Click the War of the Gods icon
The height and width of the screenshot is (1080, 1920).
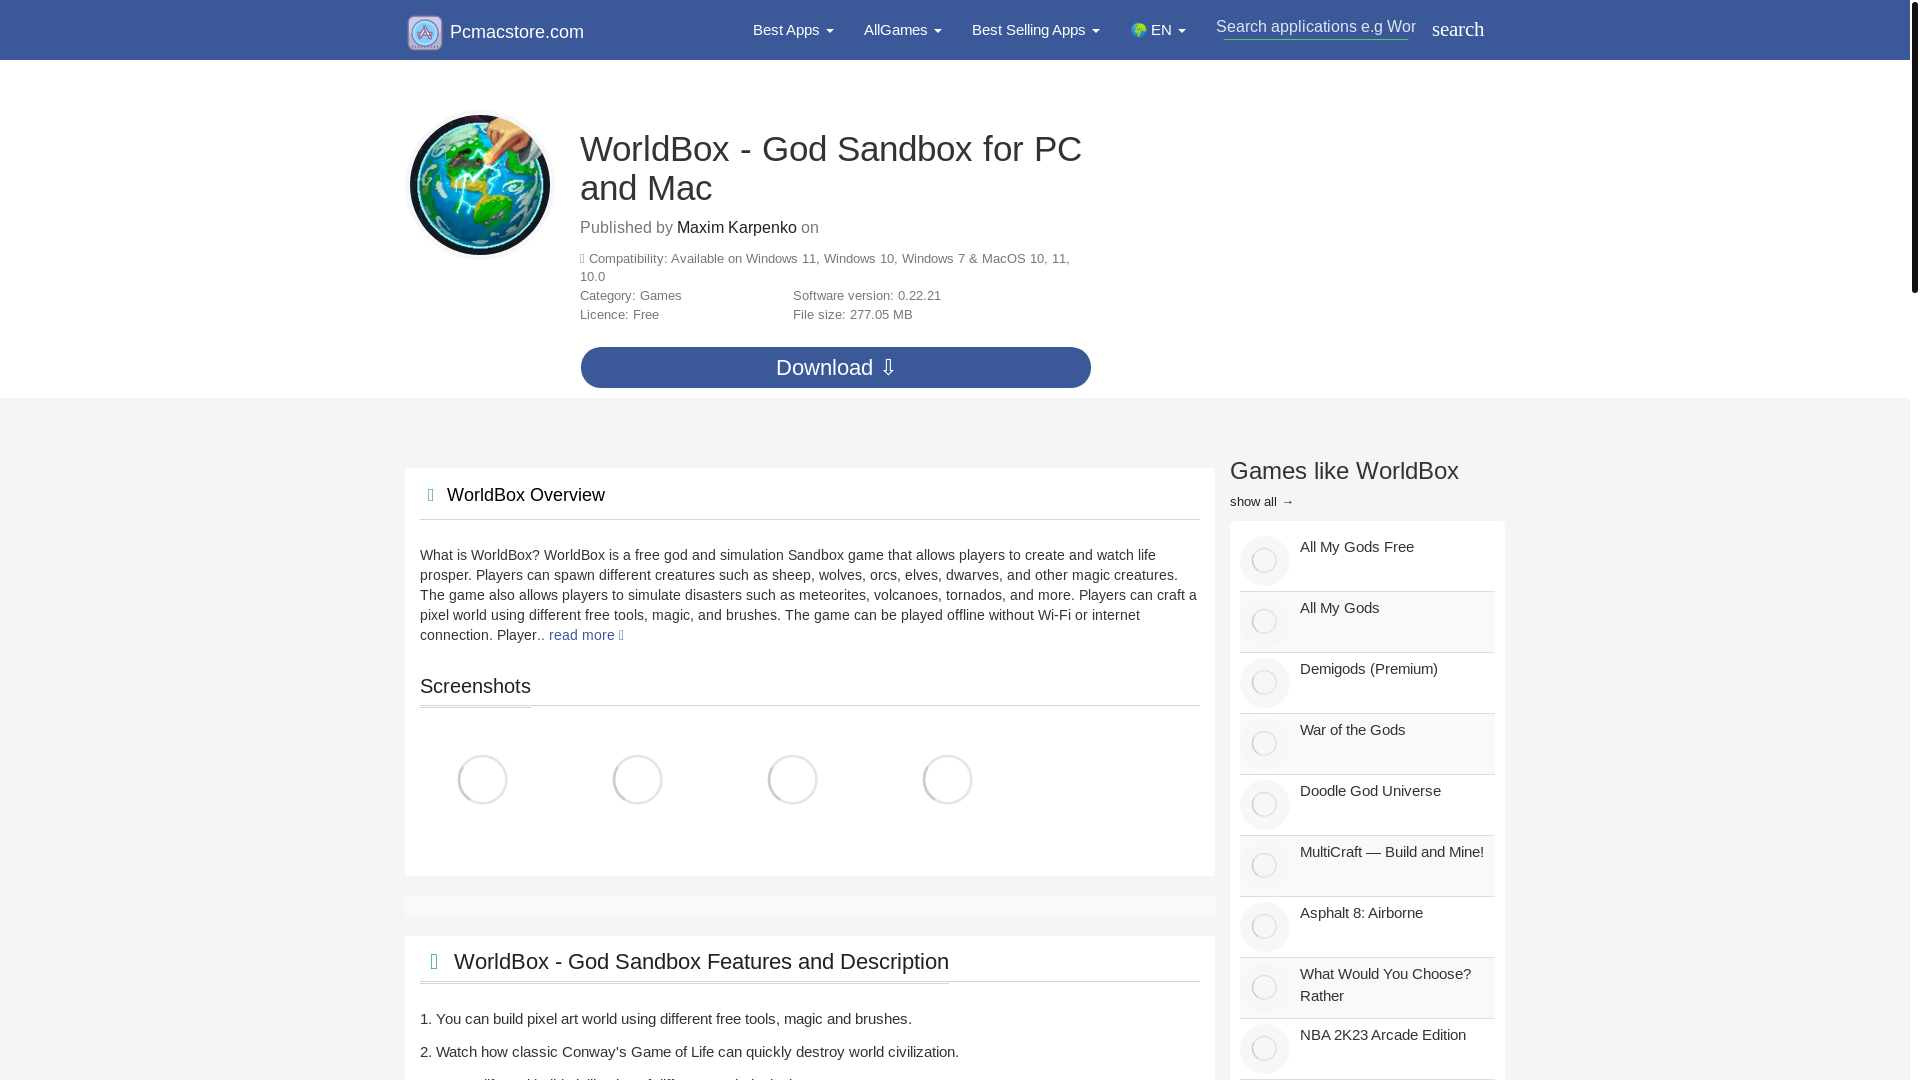pyautogui.click(x=1264, y=743)
